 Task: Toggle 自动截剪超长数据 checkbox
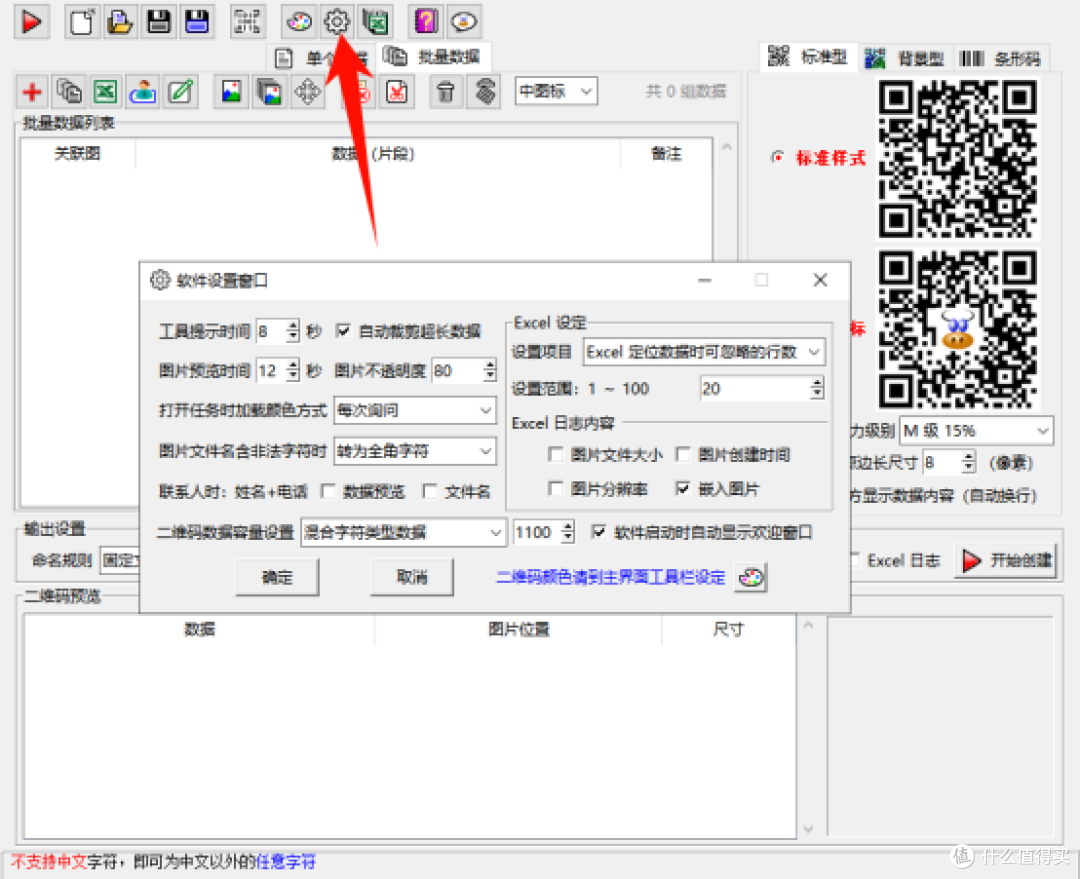[x=343, y=331]
